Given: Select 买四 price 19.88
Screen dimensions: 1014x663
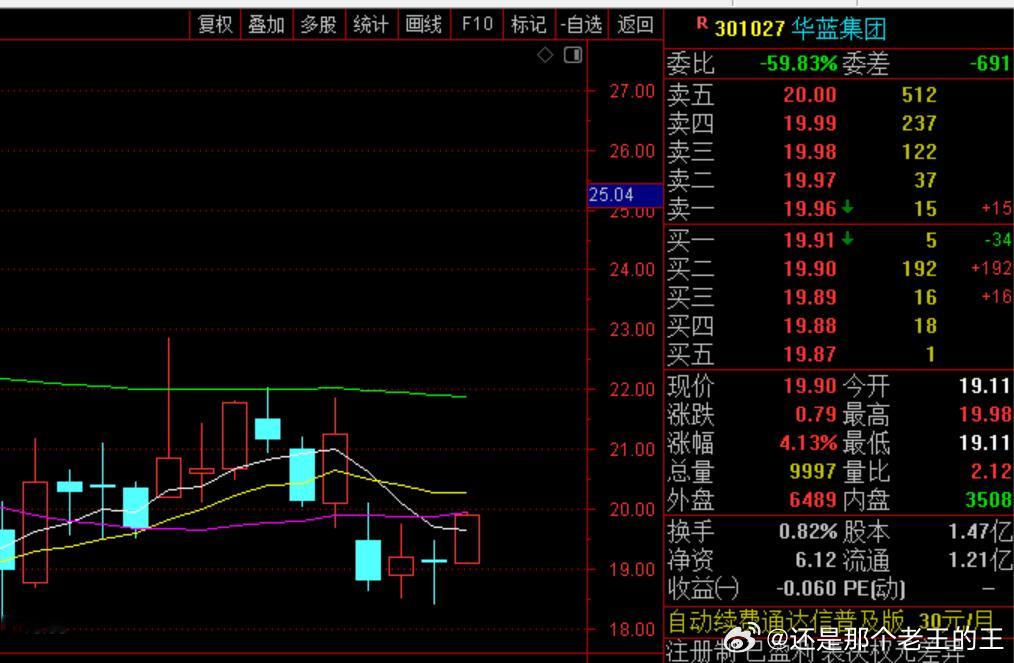Looking at the screenshot, I should tap(810, 326).
